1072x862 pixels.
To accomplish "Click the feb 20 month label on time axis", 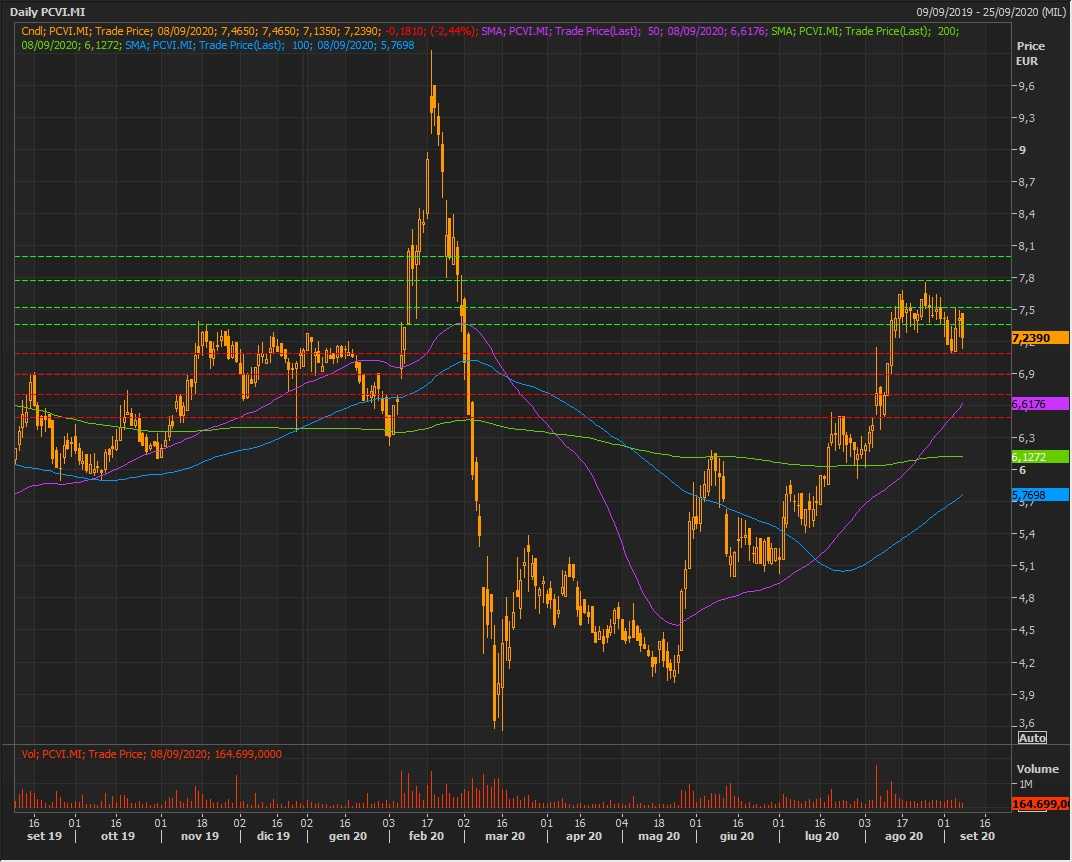I will (x=426, y=835).
